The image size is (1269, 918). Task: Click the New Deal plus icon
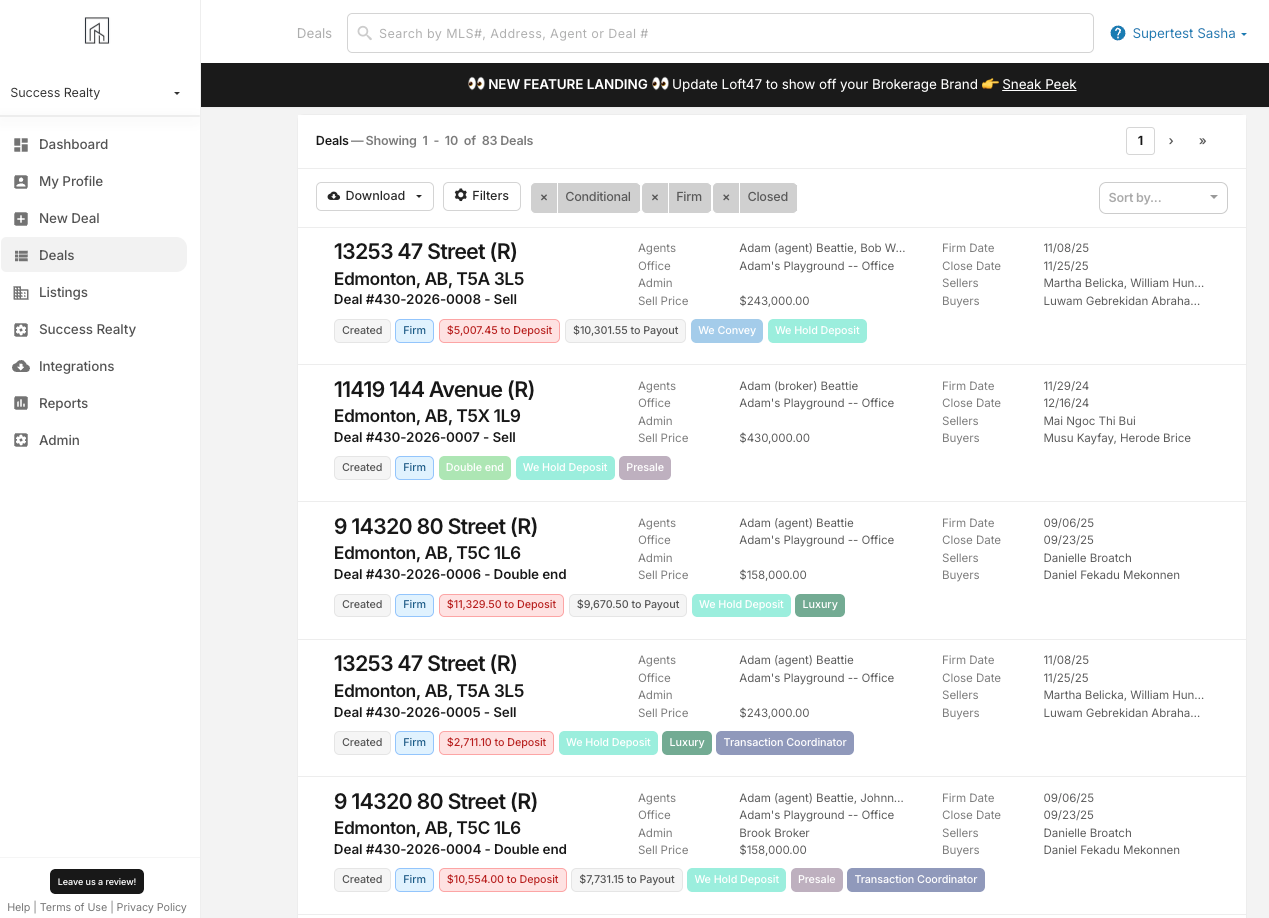(x=21, y=219)
